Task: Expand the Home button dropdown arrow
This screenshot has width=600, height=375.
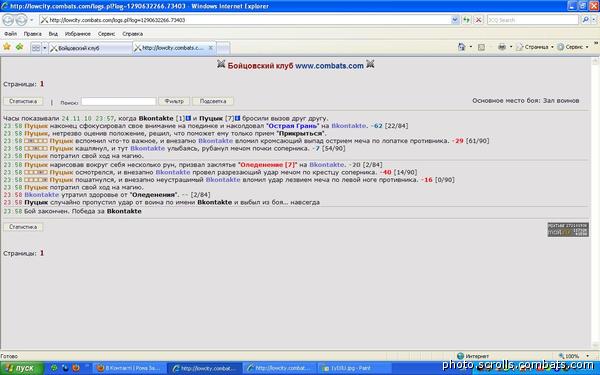Action: 471,47
